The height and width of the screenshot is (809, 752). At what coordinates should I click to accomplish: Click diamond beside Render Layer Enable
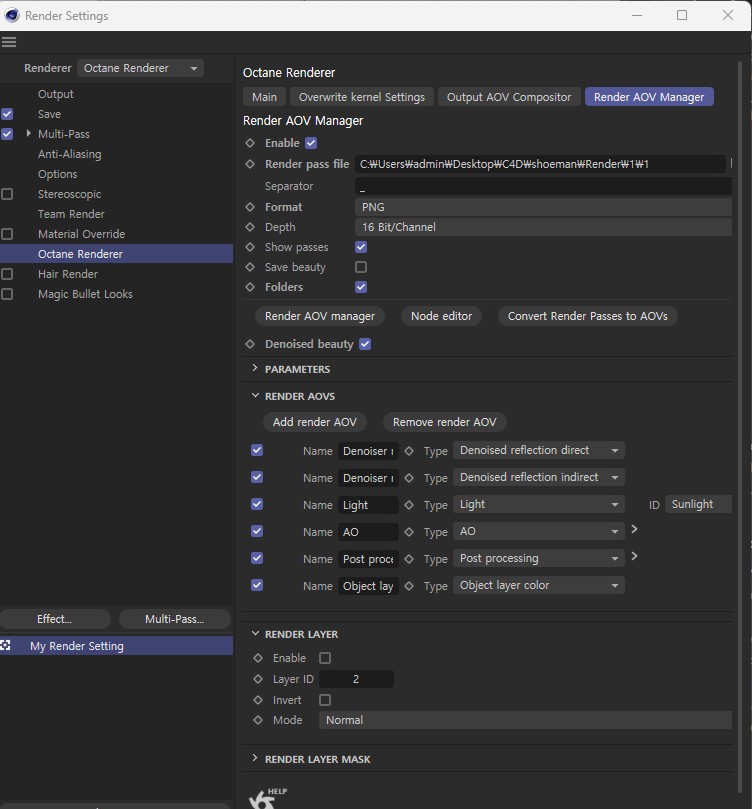[258, 658]
